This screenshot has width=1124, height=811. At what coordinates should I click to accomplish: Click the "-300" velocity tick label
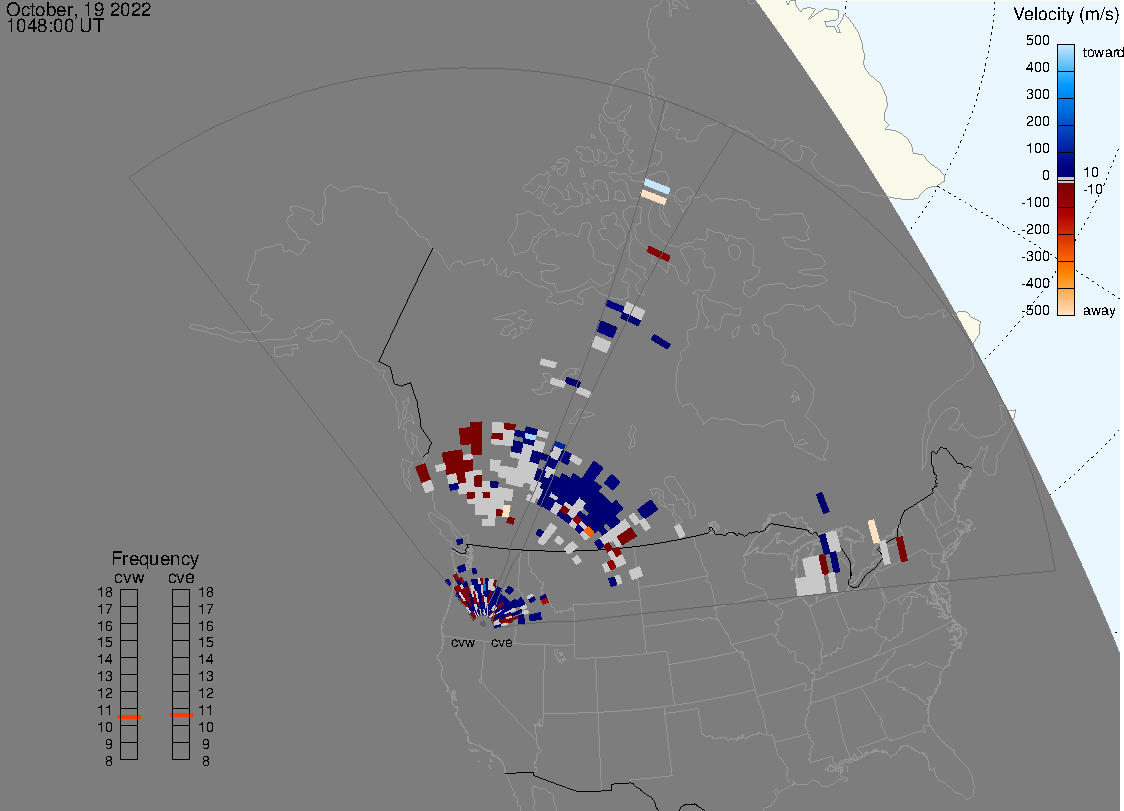click(1035, 256)
